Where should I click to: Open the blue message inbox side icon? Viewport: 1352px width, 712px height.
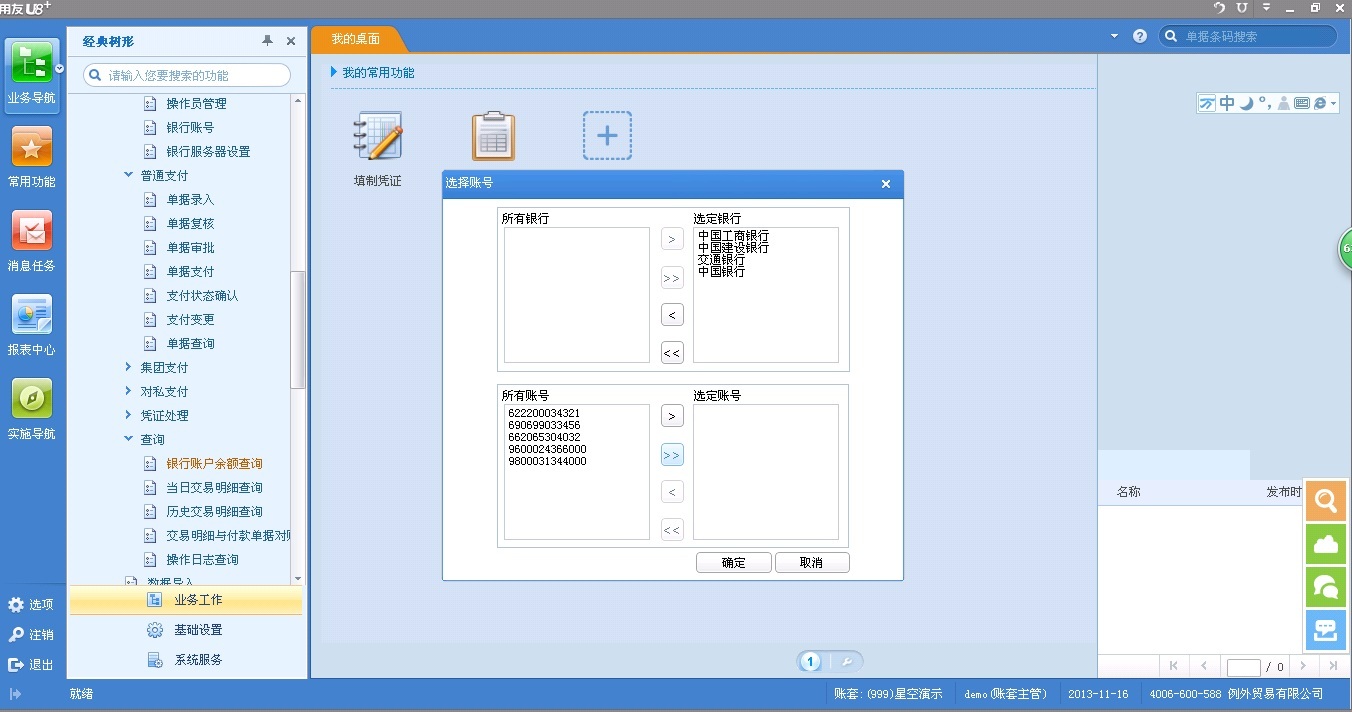pos(1326,630)
